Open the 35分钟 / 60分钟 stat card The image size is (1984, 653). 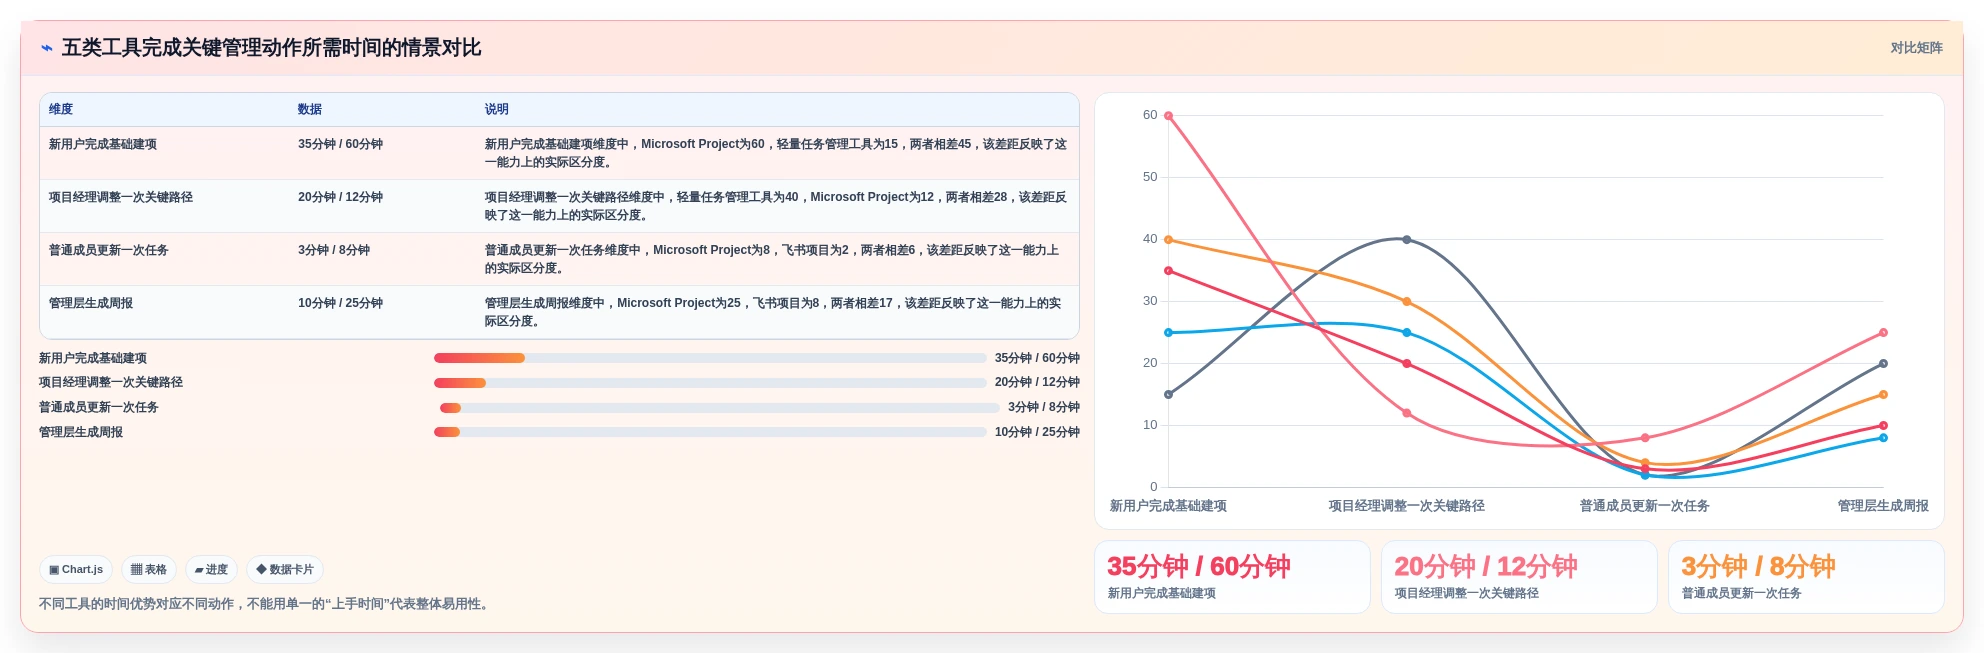point(1232,577)
